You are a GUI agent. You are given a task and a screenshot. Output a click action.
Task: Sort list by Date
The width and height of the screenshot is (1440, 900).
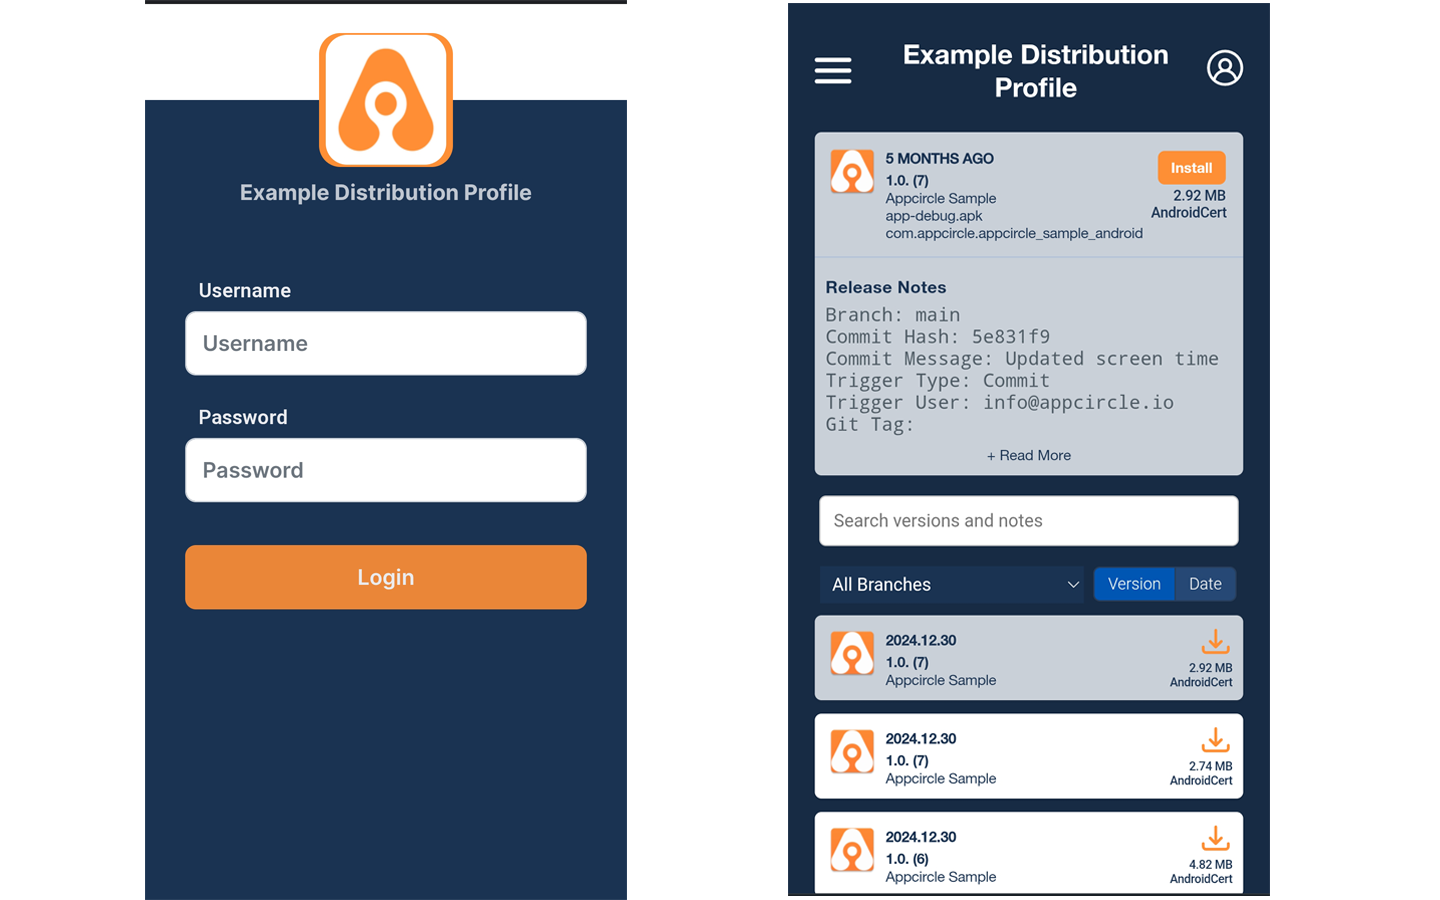1205,584
